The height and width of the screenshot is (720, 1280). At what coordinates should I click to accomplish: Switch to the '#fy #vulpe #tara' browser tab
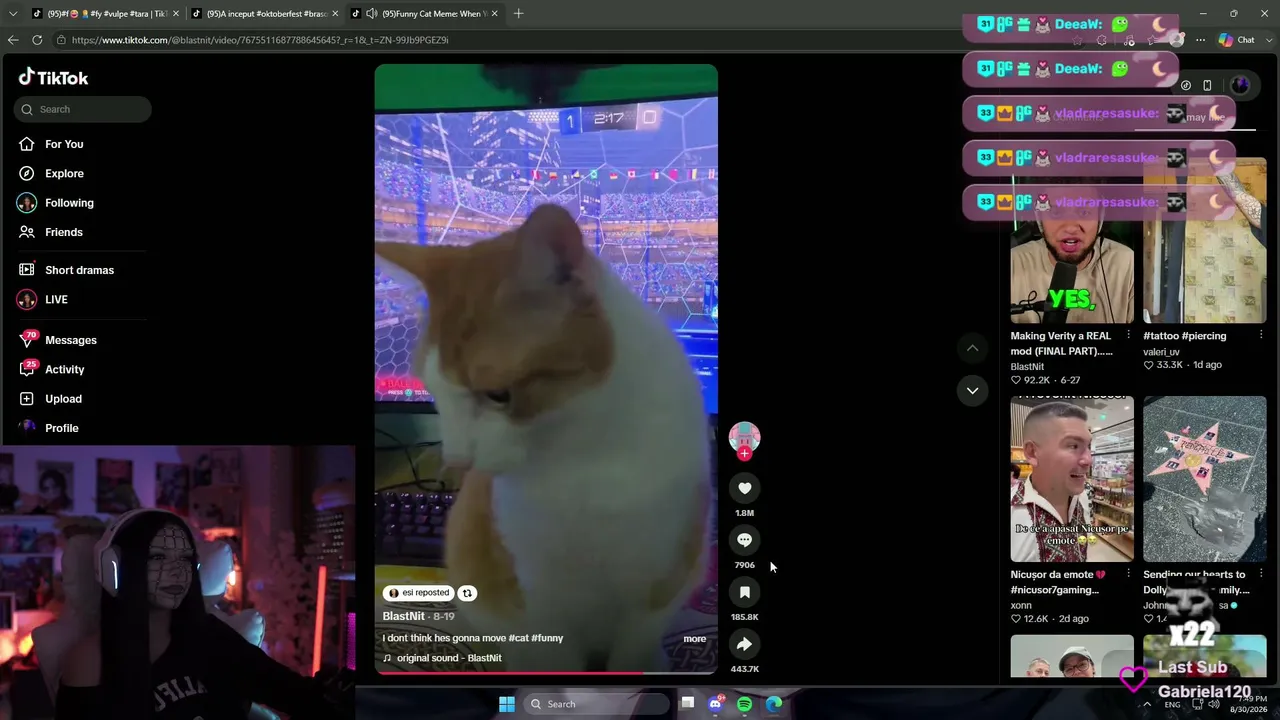(x=104, y=14)
